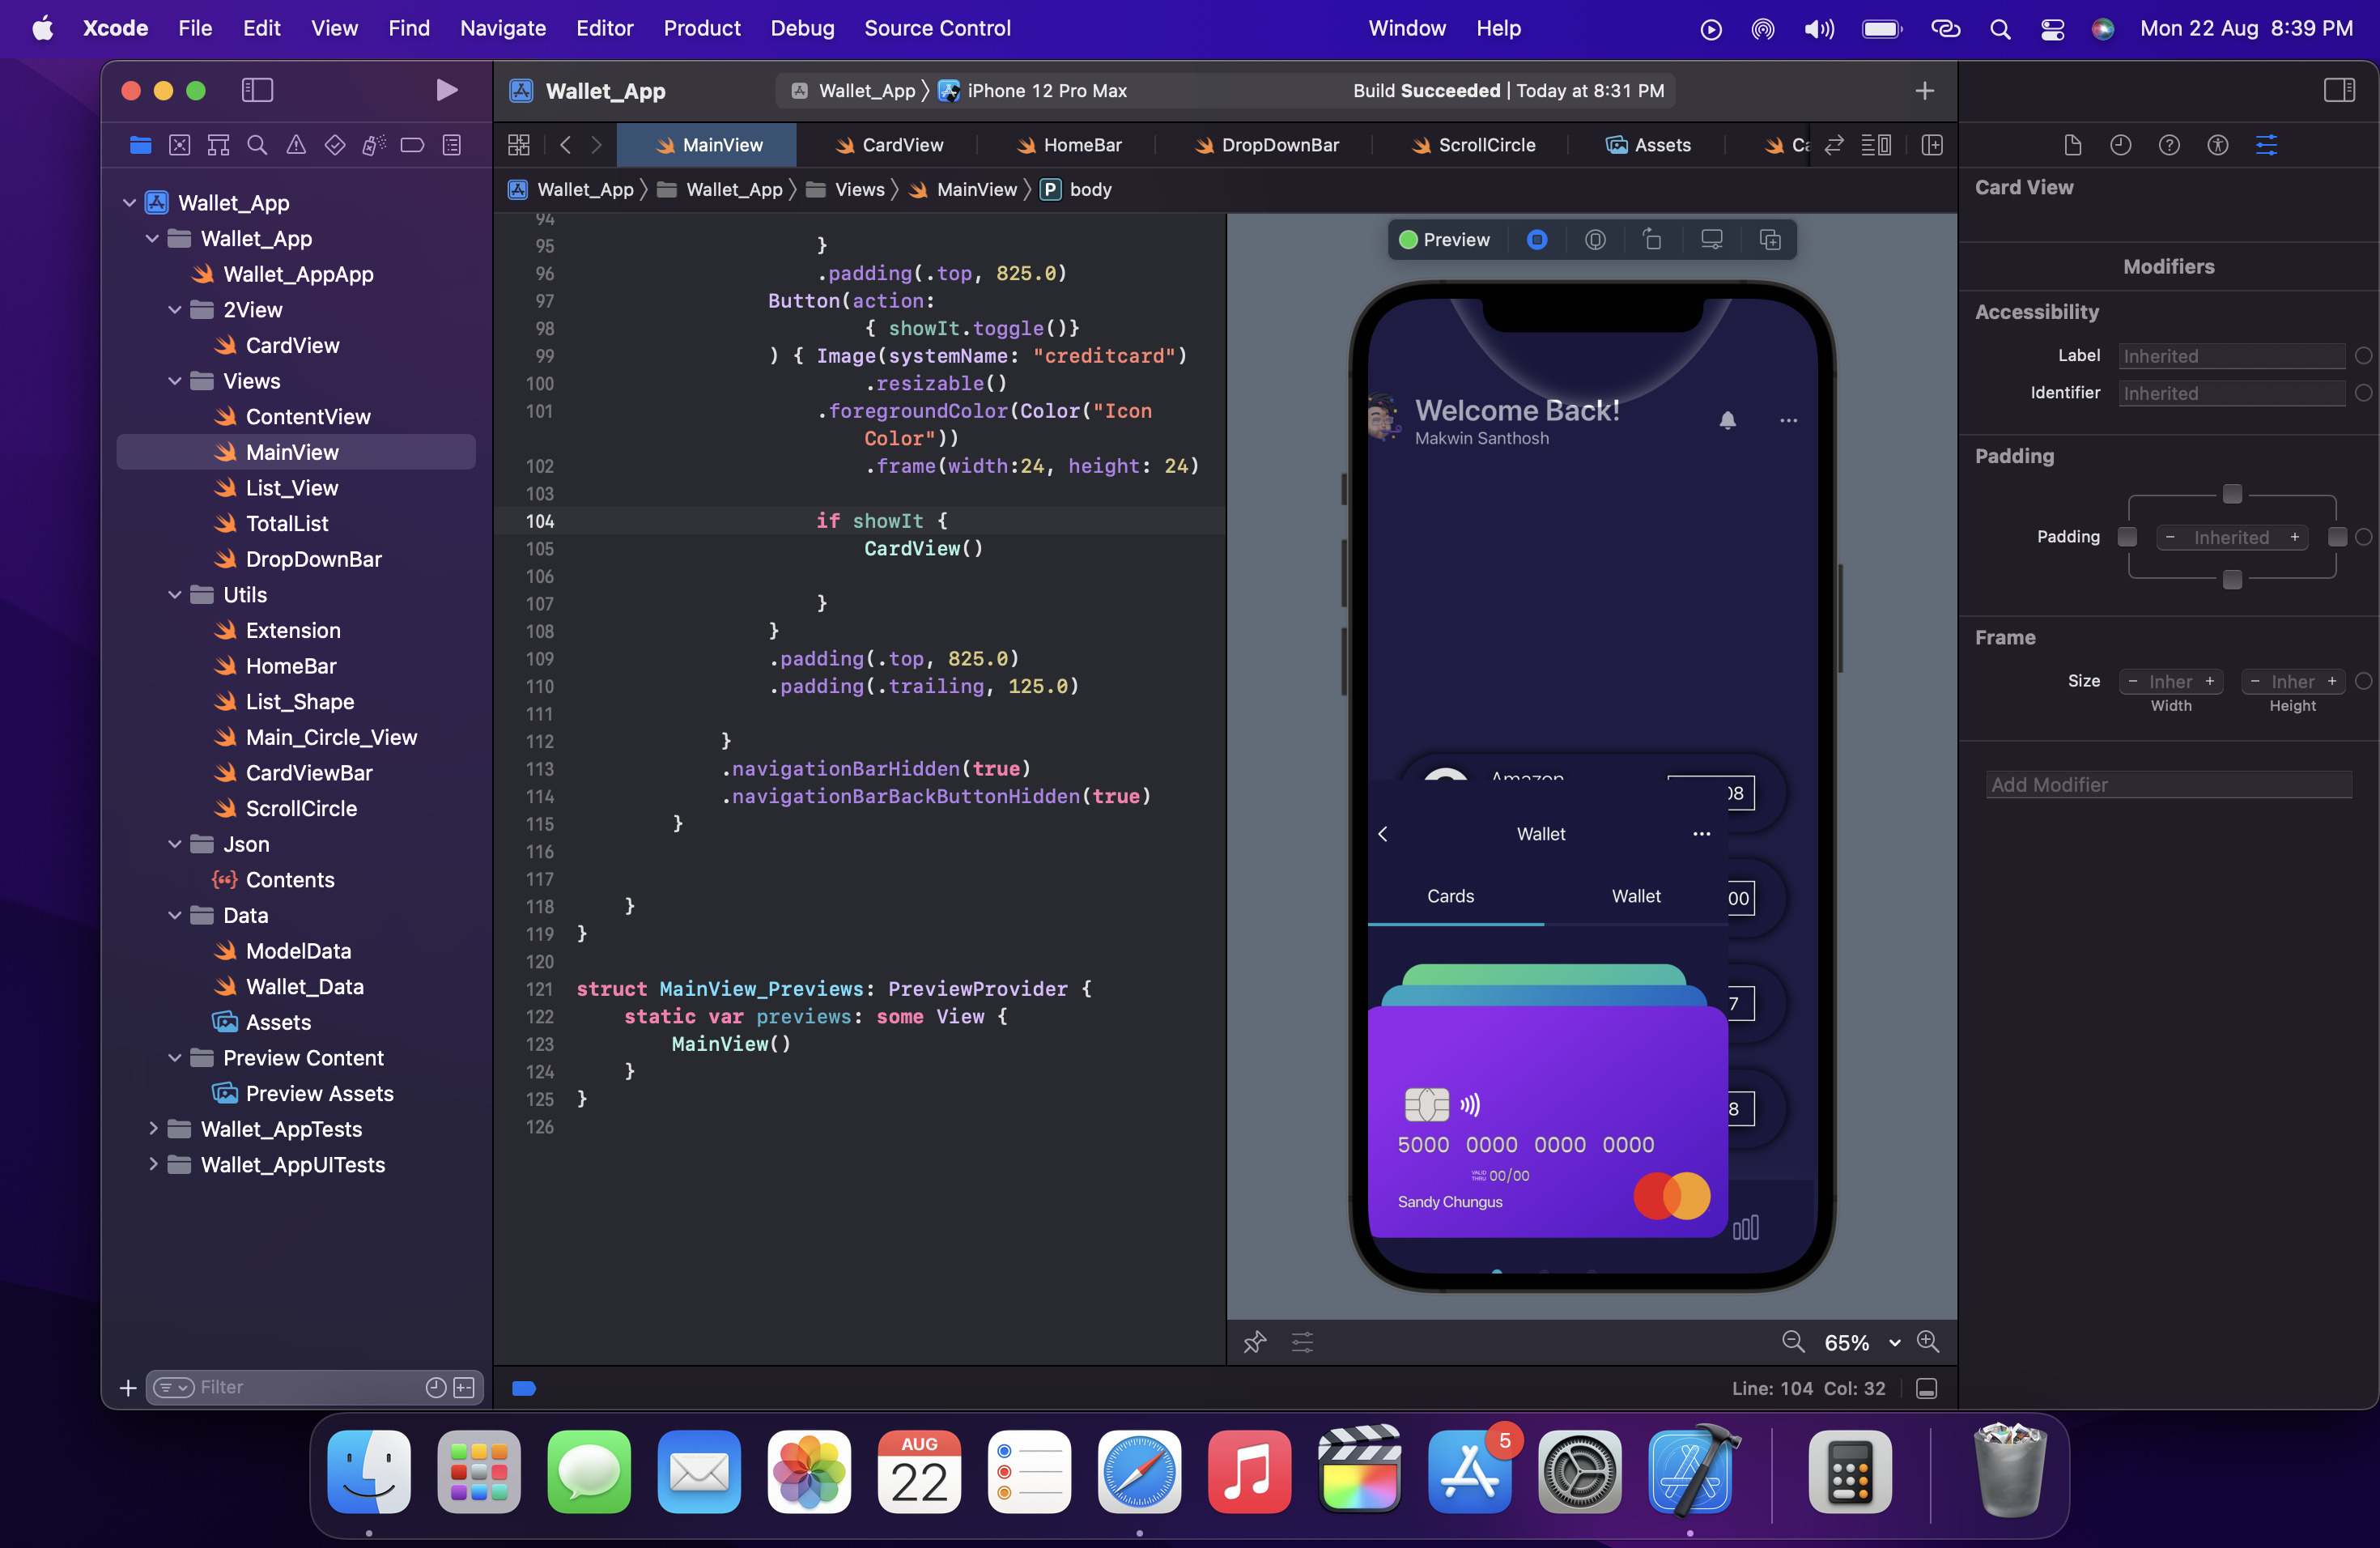Toggle source-controlled files filter
The width and height of the screenshot is (2380, 1548).
464,1387
